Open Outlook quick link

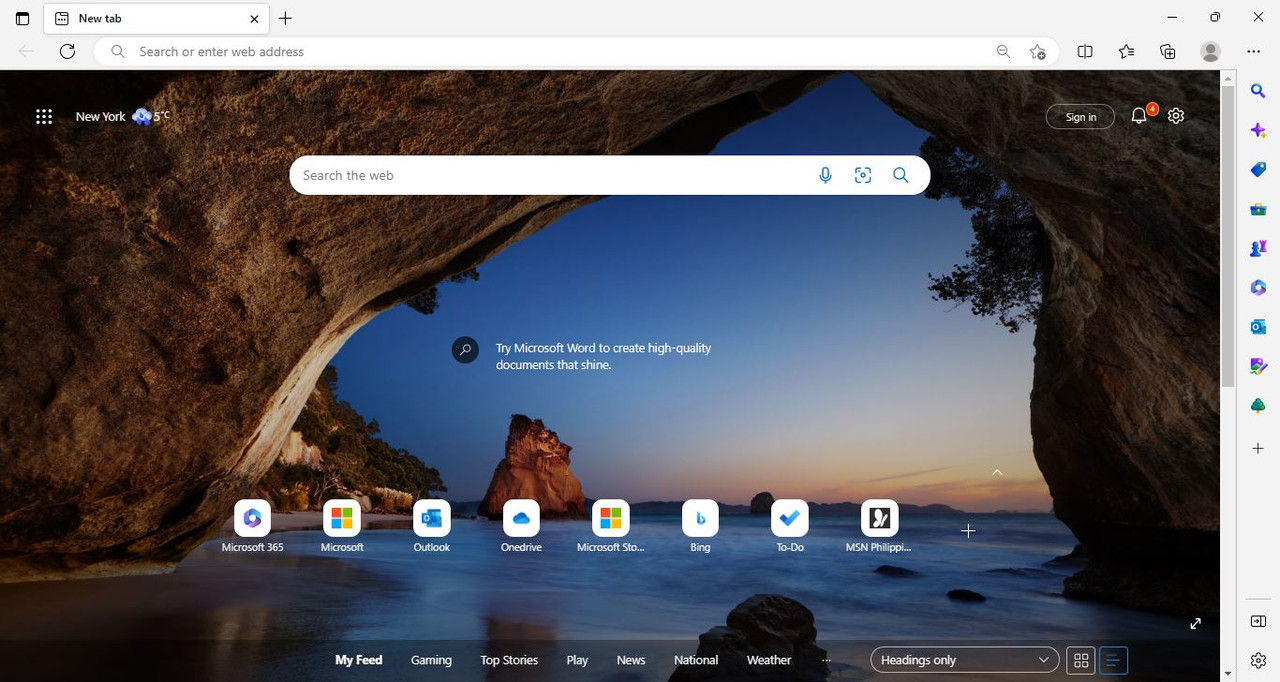pos(432,527)
